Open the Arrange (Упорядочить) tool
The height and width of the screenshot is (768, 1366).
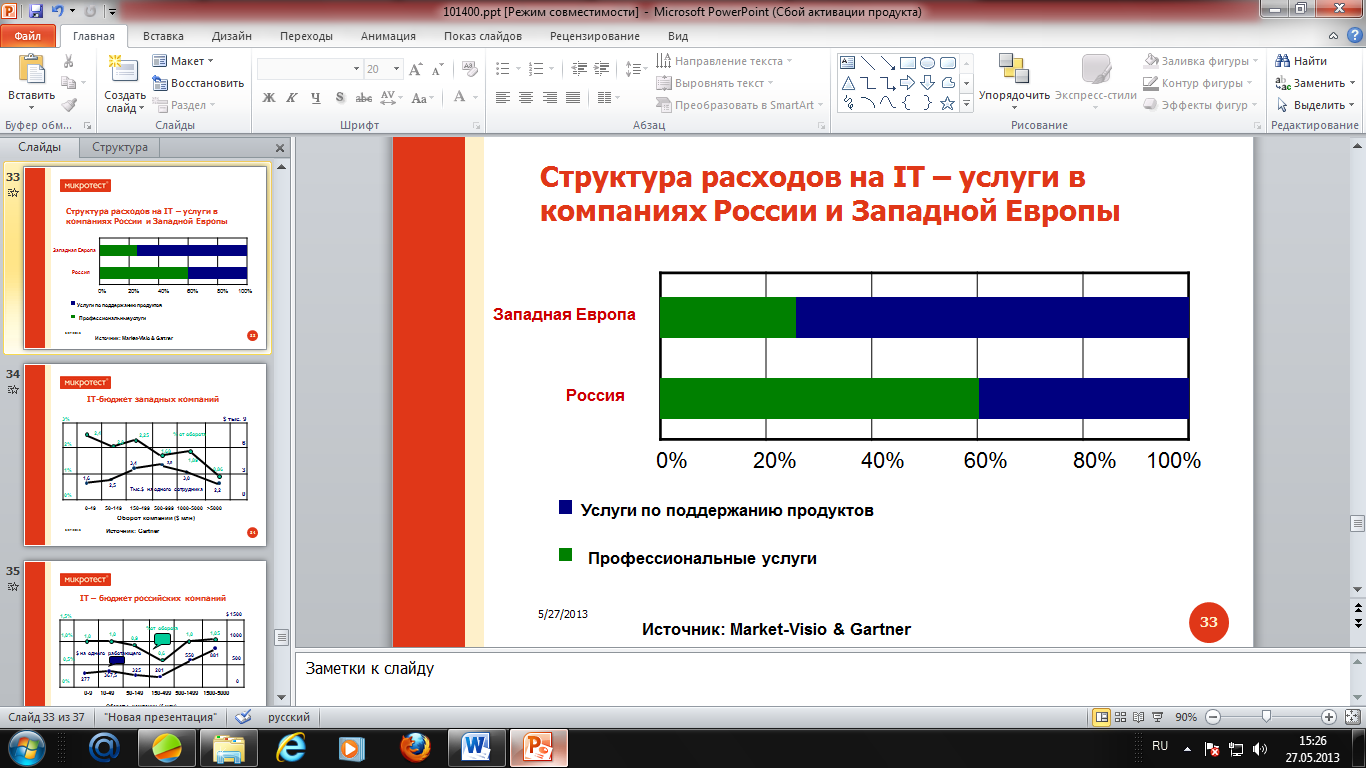(x=1014, y=80)
